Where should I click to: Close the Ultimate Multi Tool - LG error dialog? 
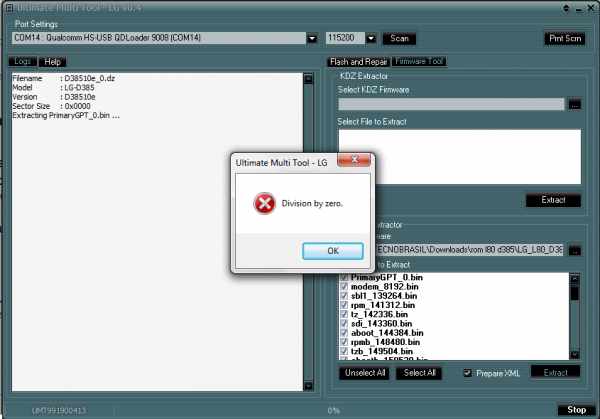point(354,160)
